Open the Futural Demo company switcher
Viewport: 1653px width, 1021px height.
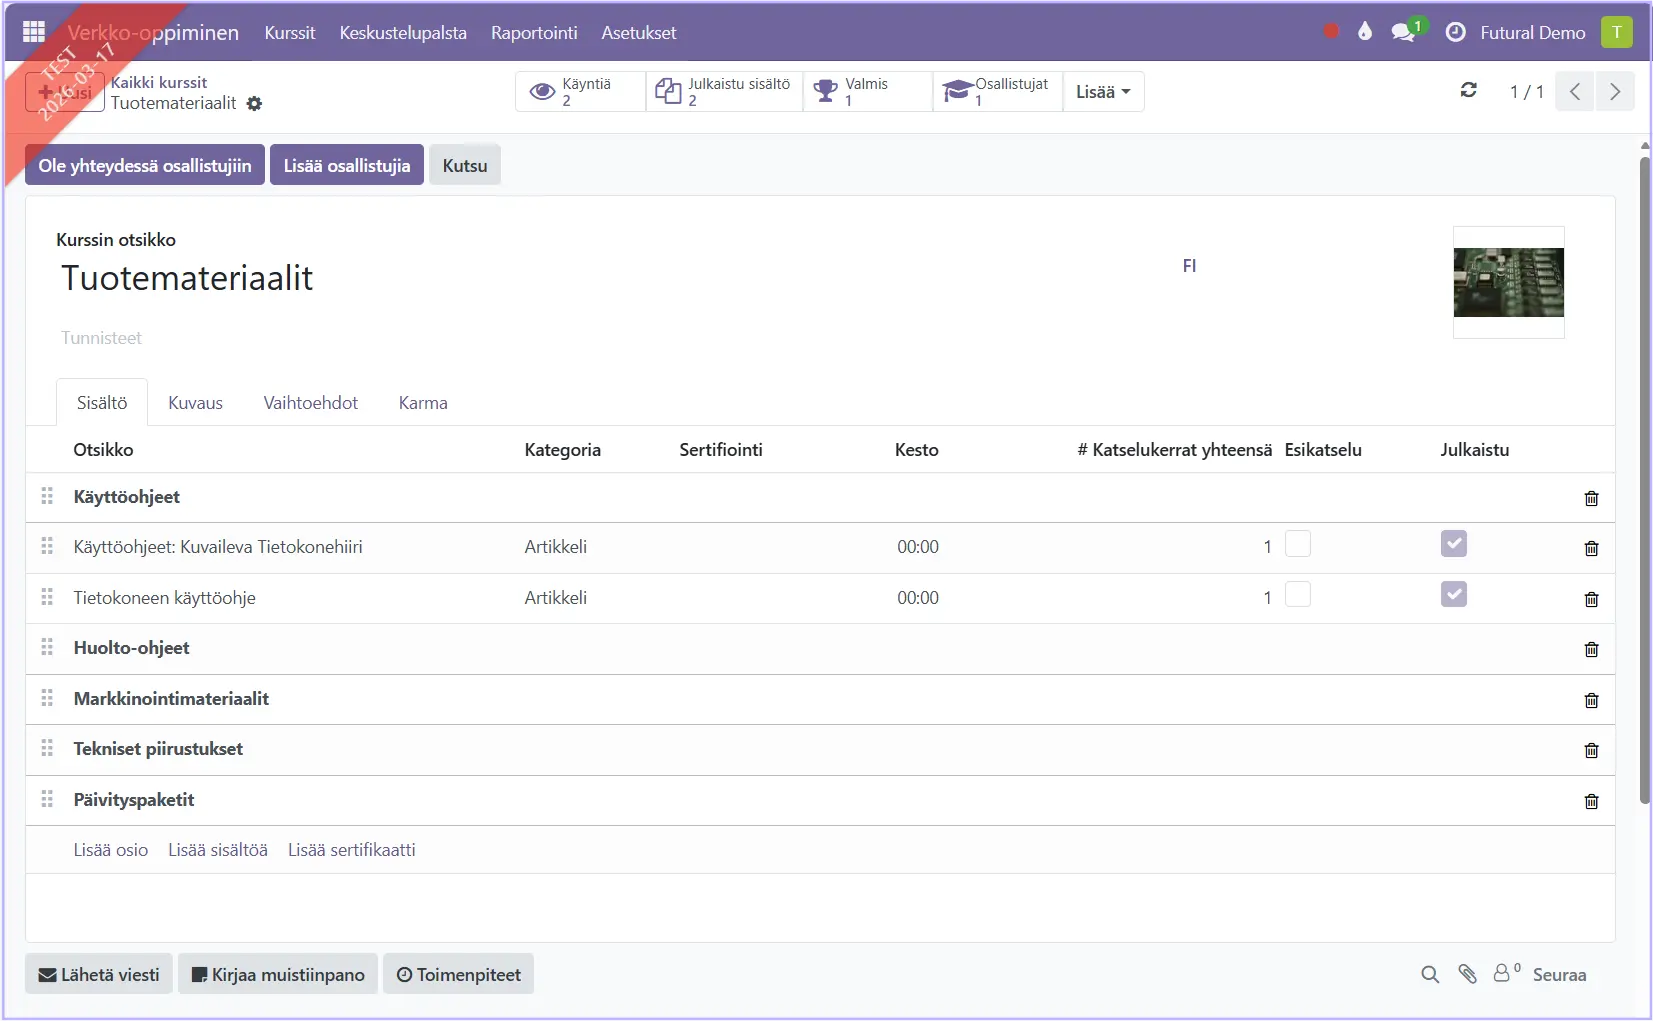(1532, 33)
